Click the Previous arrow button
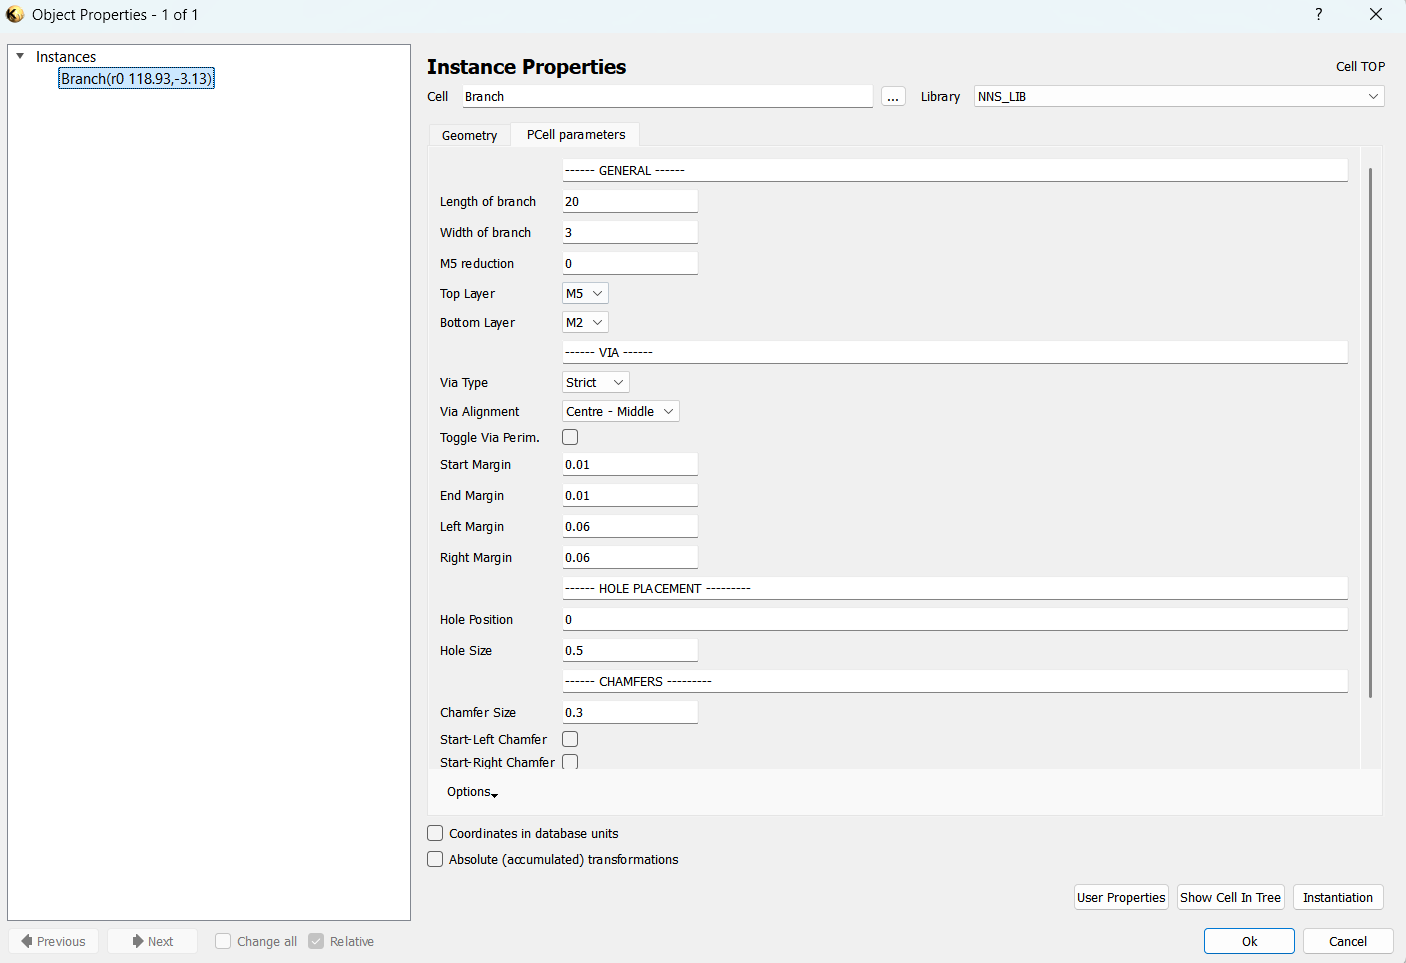The image size is (1406, 963). click(x=54, y=941)
